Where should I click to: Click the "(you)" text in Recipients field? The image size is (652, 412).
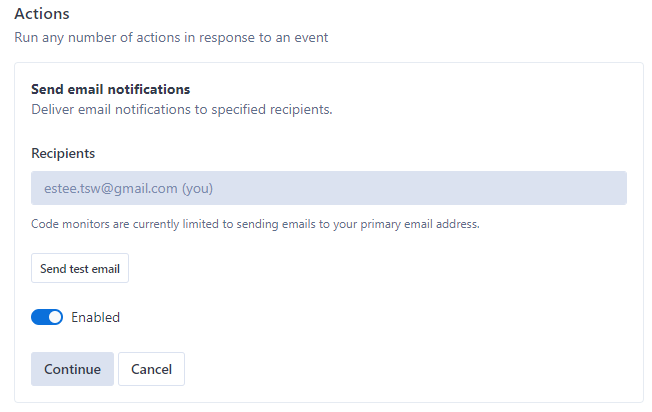[197, 188]
